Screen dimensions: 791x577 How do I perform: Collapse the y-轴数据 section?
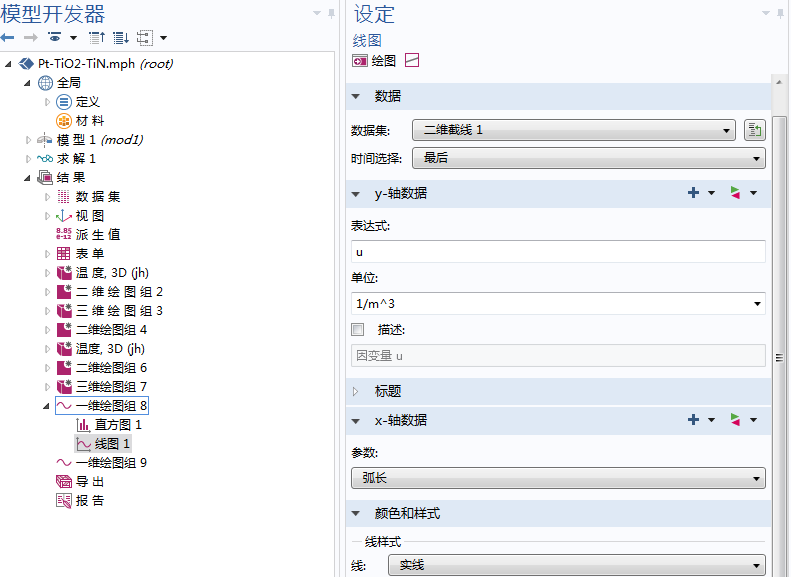point(356,194)
